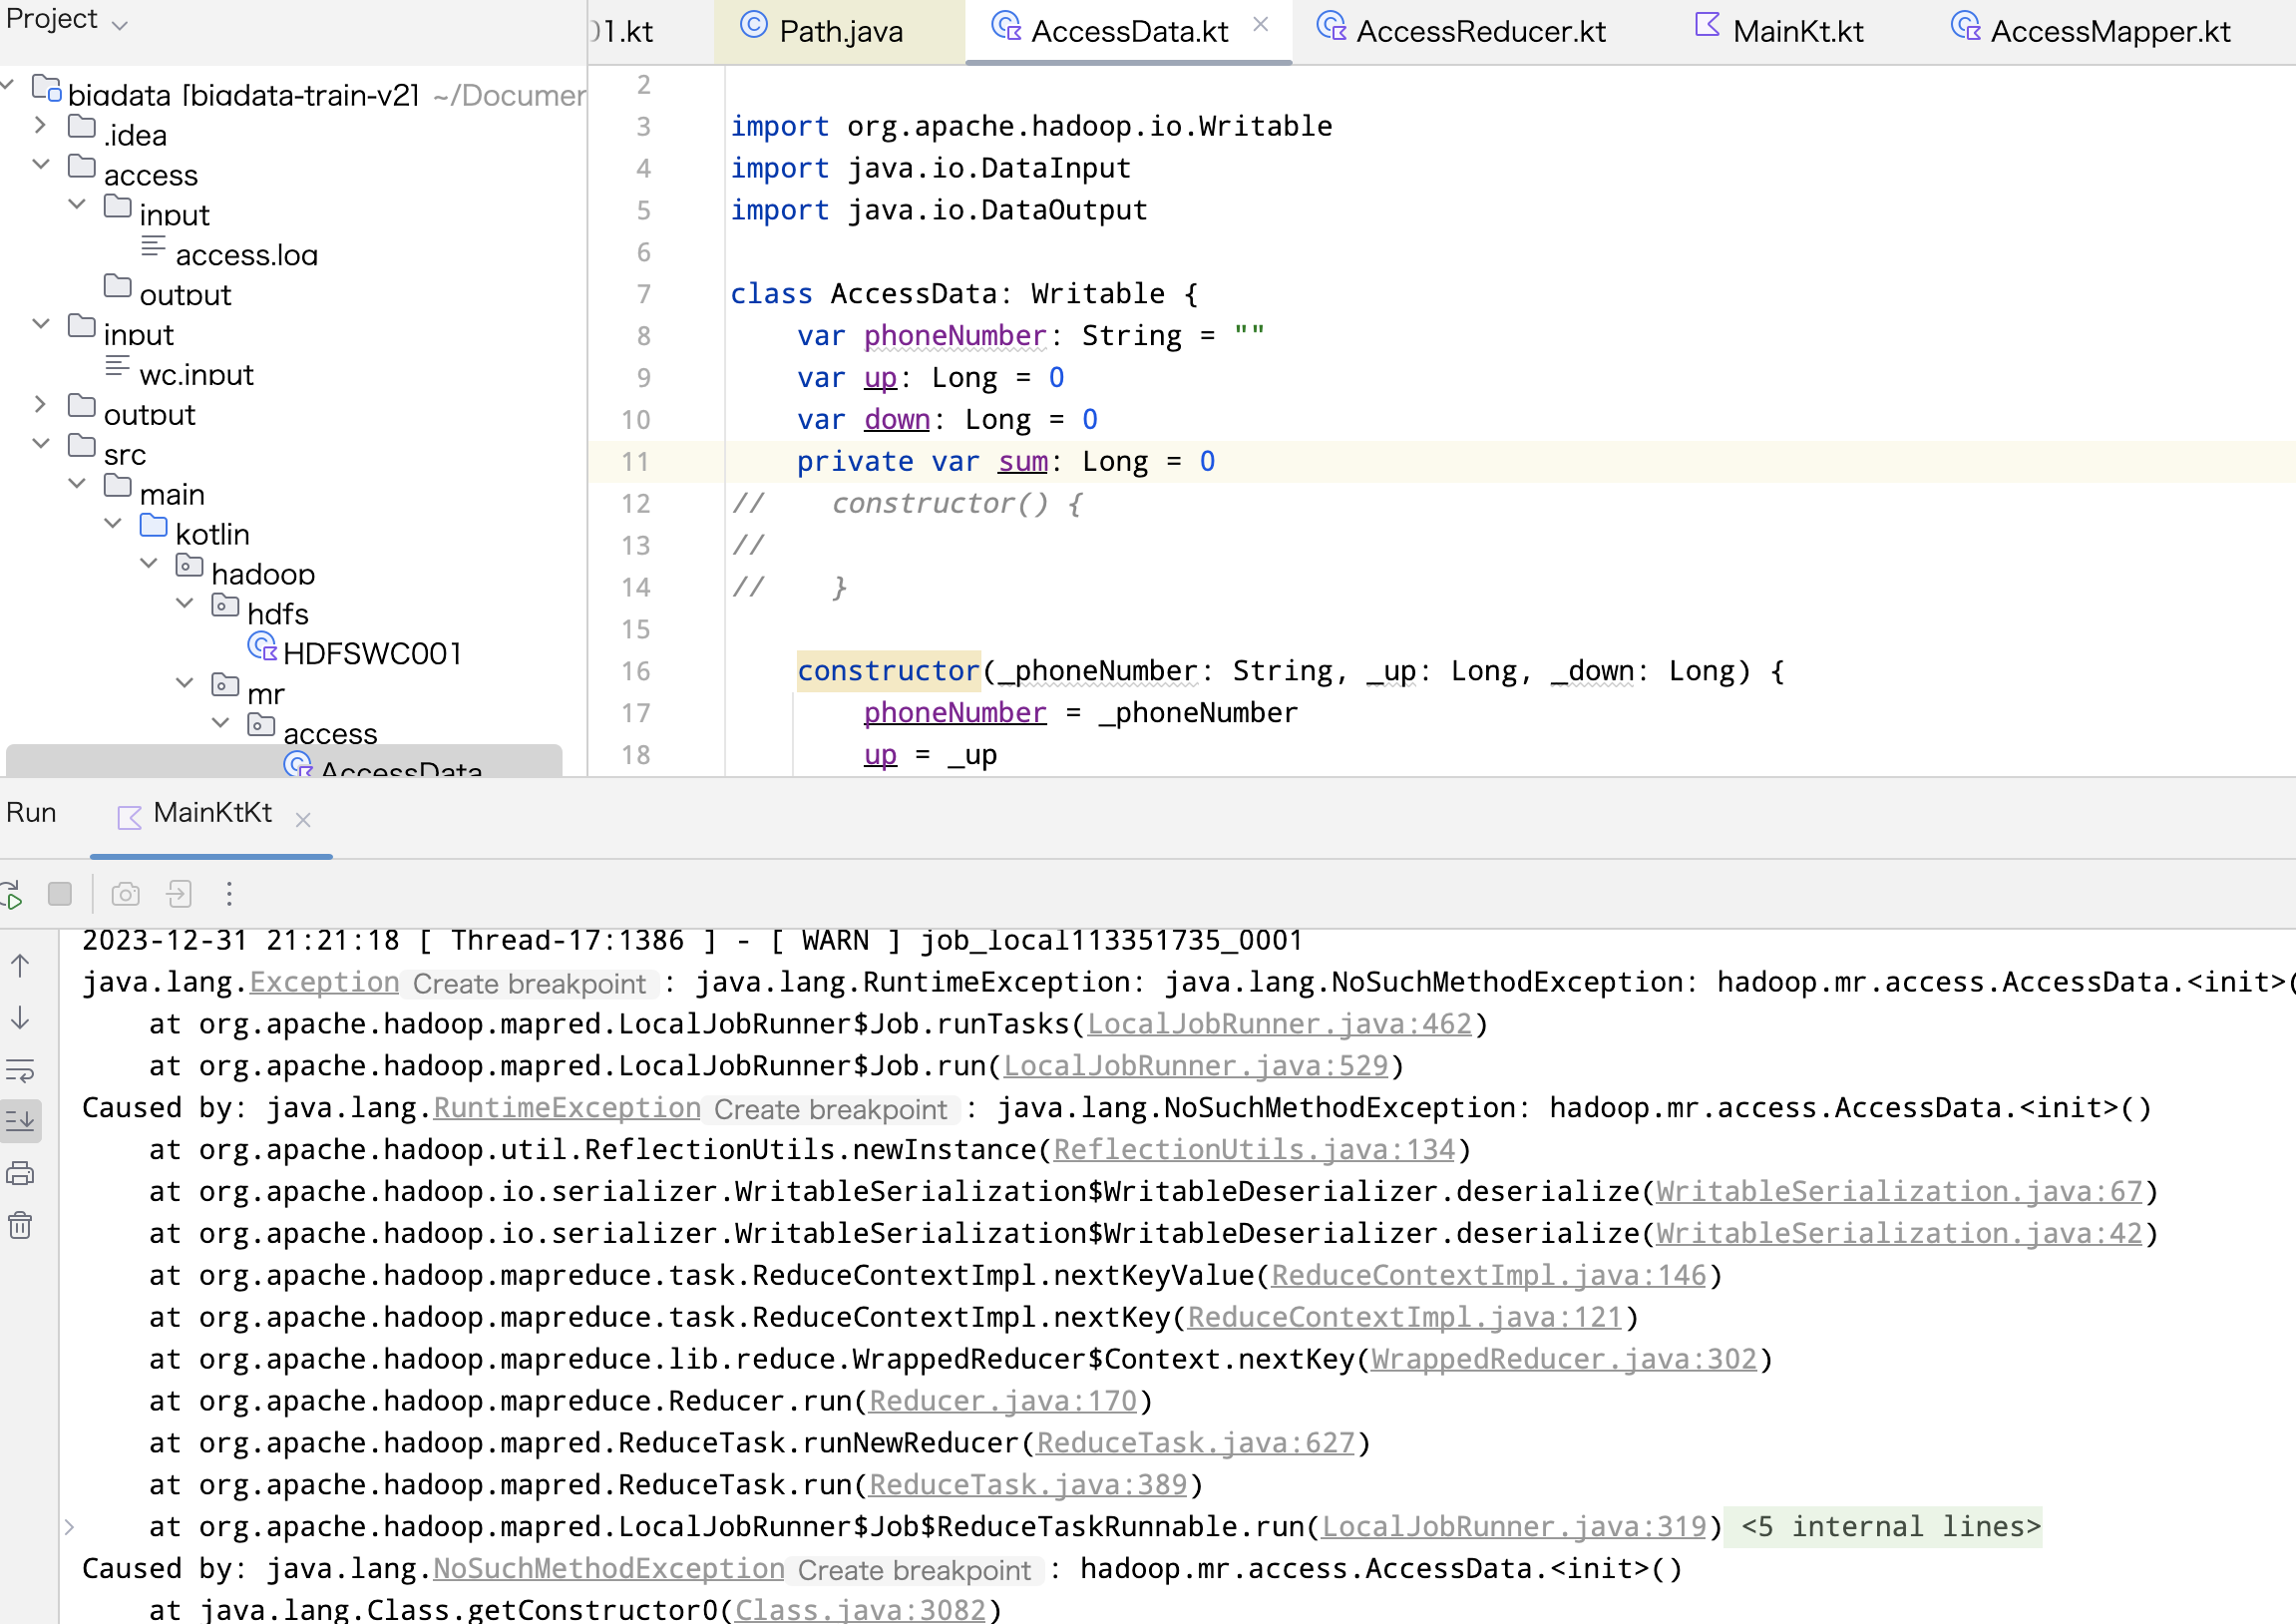Click the print console icon
The width and height of the screenshot is (2296, 1624).
[x=20, y=1174]
